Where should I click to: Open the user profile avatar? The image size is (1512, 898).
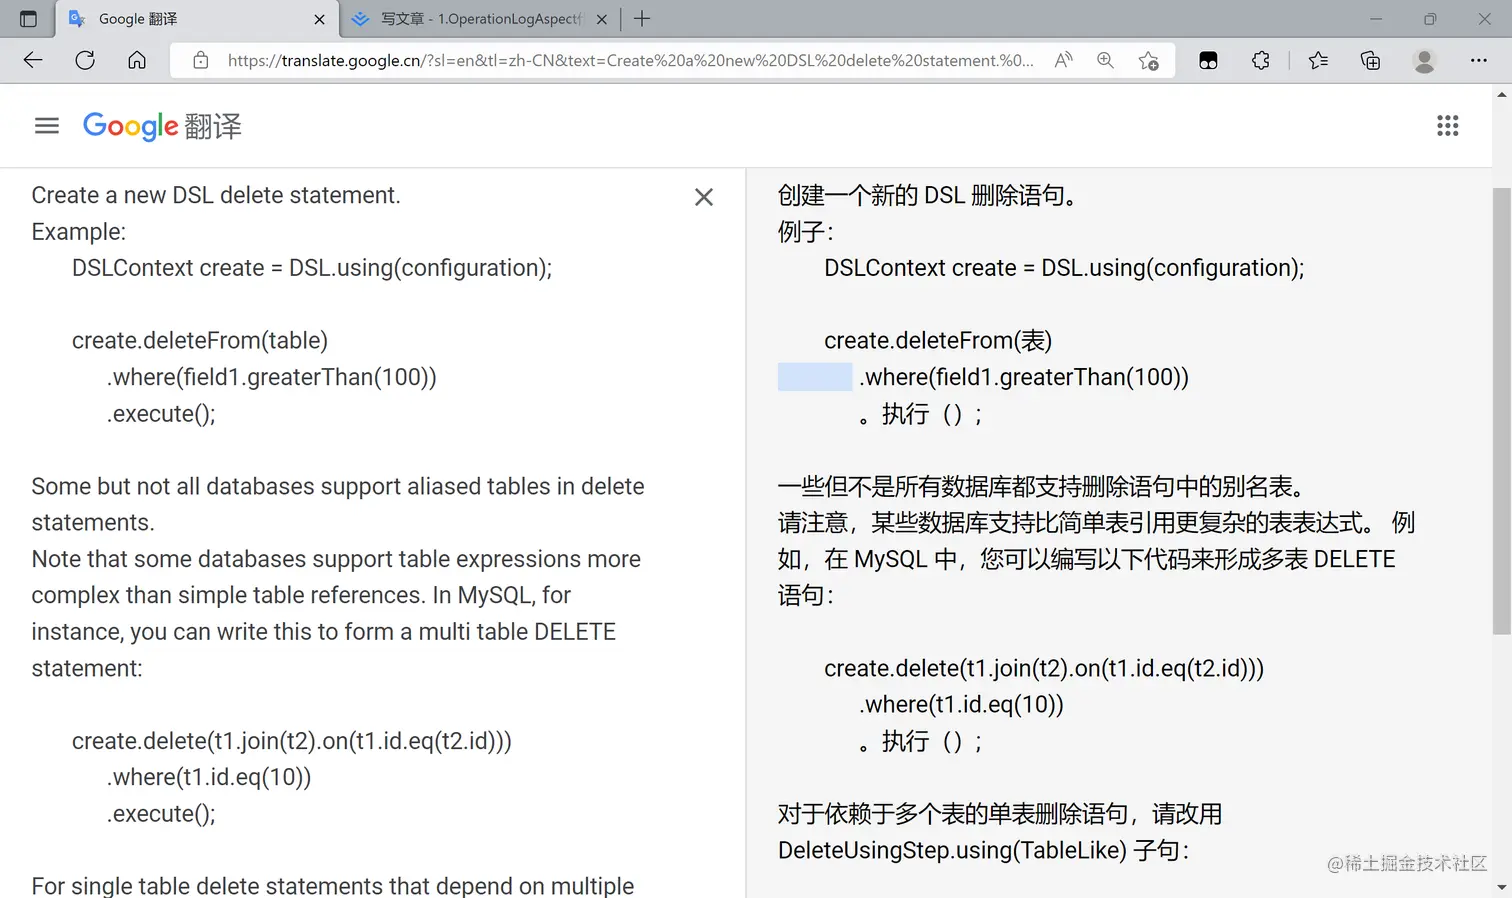tap(1424, 60)
